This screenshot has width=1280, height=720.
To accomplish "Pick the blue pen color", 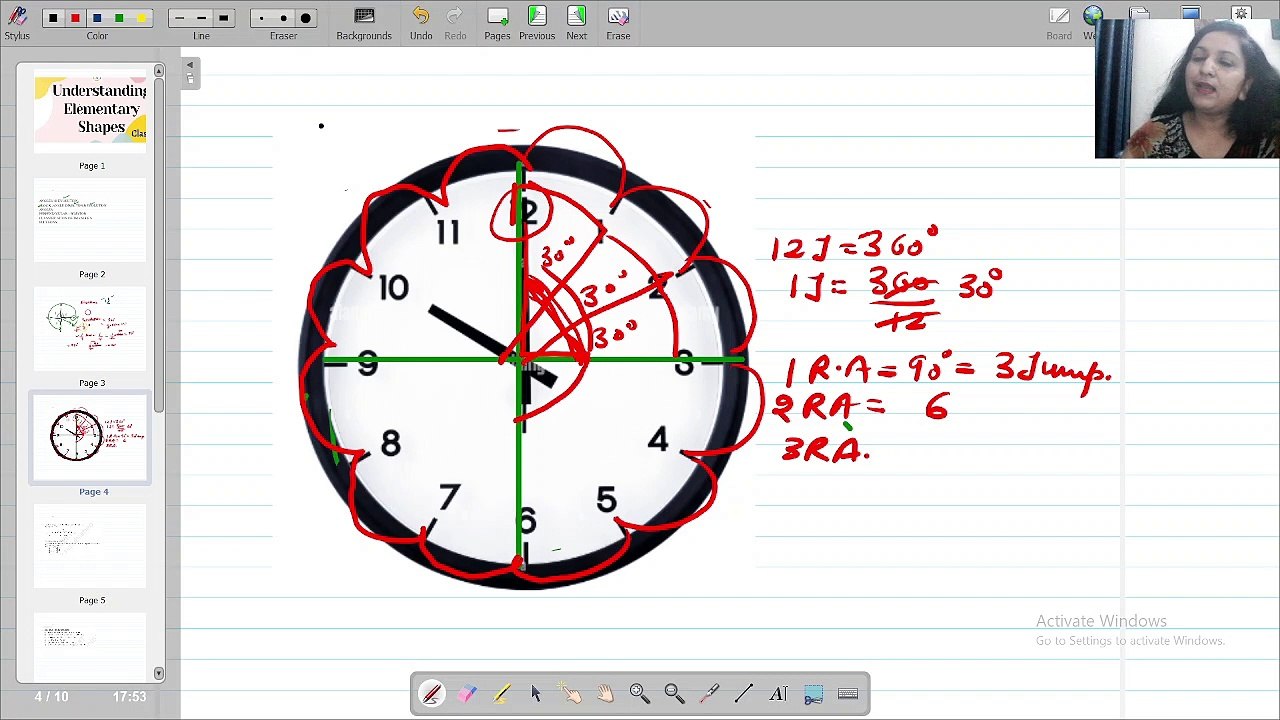I will (97, 18).
